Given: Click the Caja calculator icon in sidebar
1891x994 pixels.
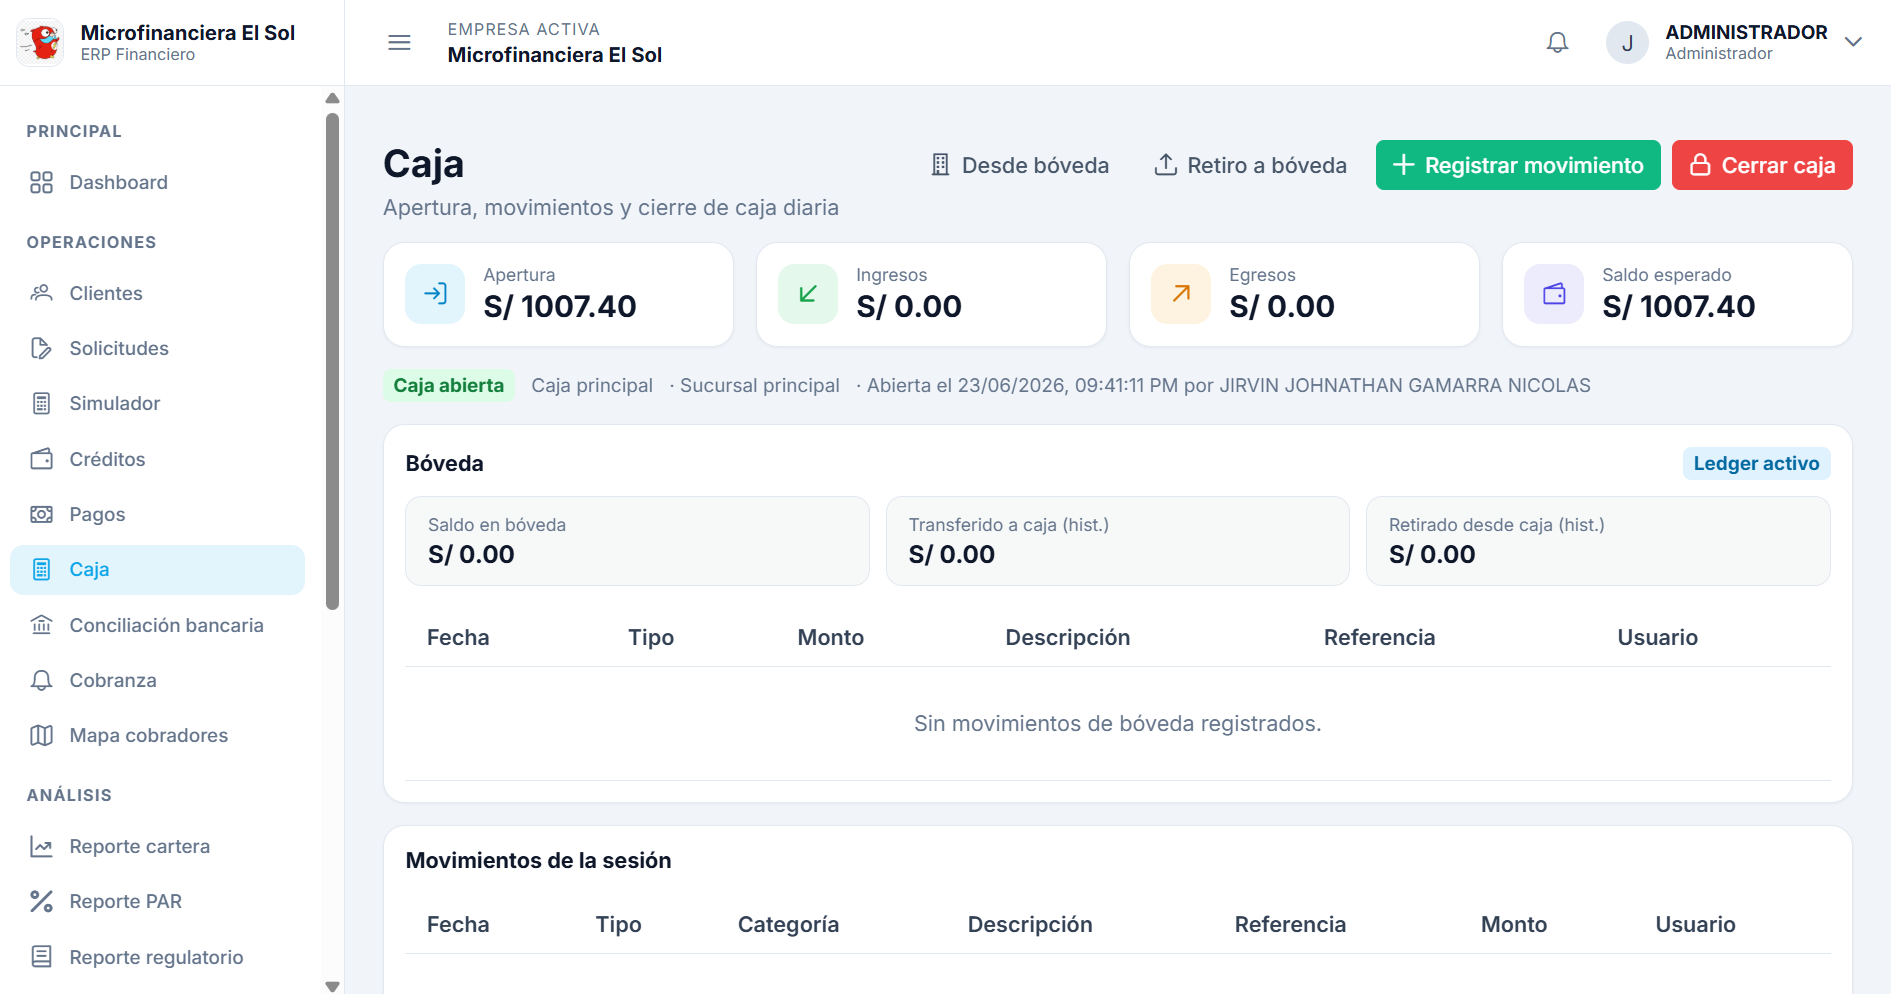Looking at the screenshot, I should point(41,569).
